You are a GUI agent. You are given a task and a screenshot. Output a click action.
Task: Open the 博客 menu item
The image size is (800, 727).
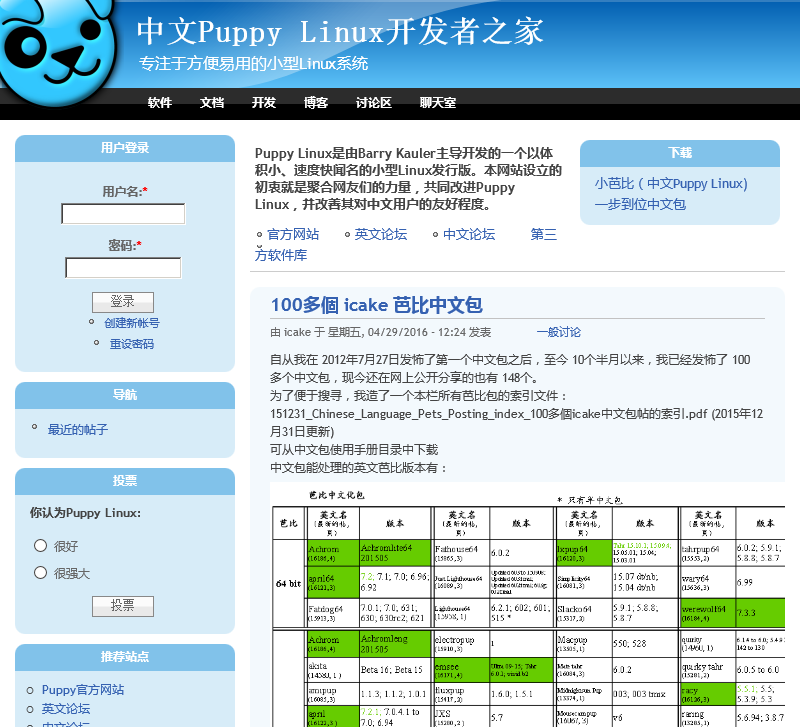(316, 103)
